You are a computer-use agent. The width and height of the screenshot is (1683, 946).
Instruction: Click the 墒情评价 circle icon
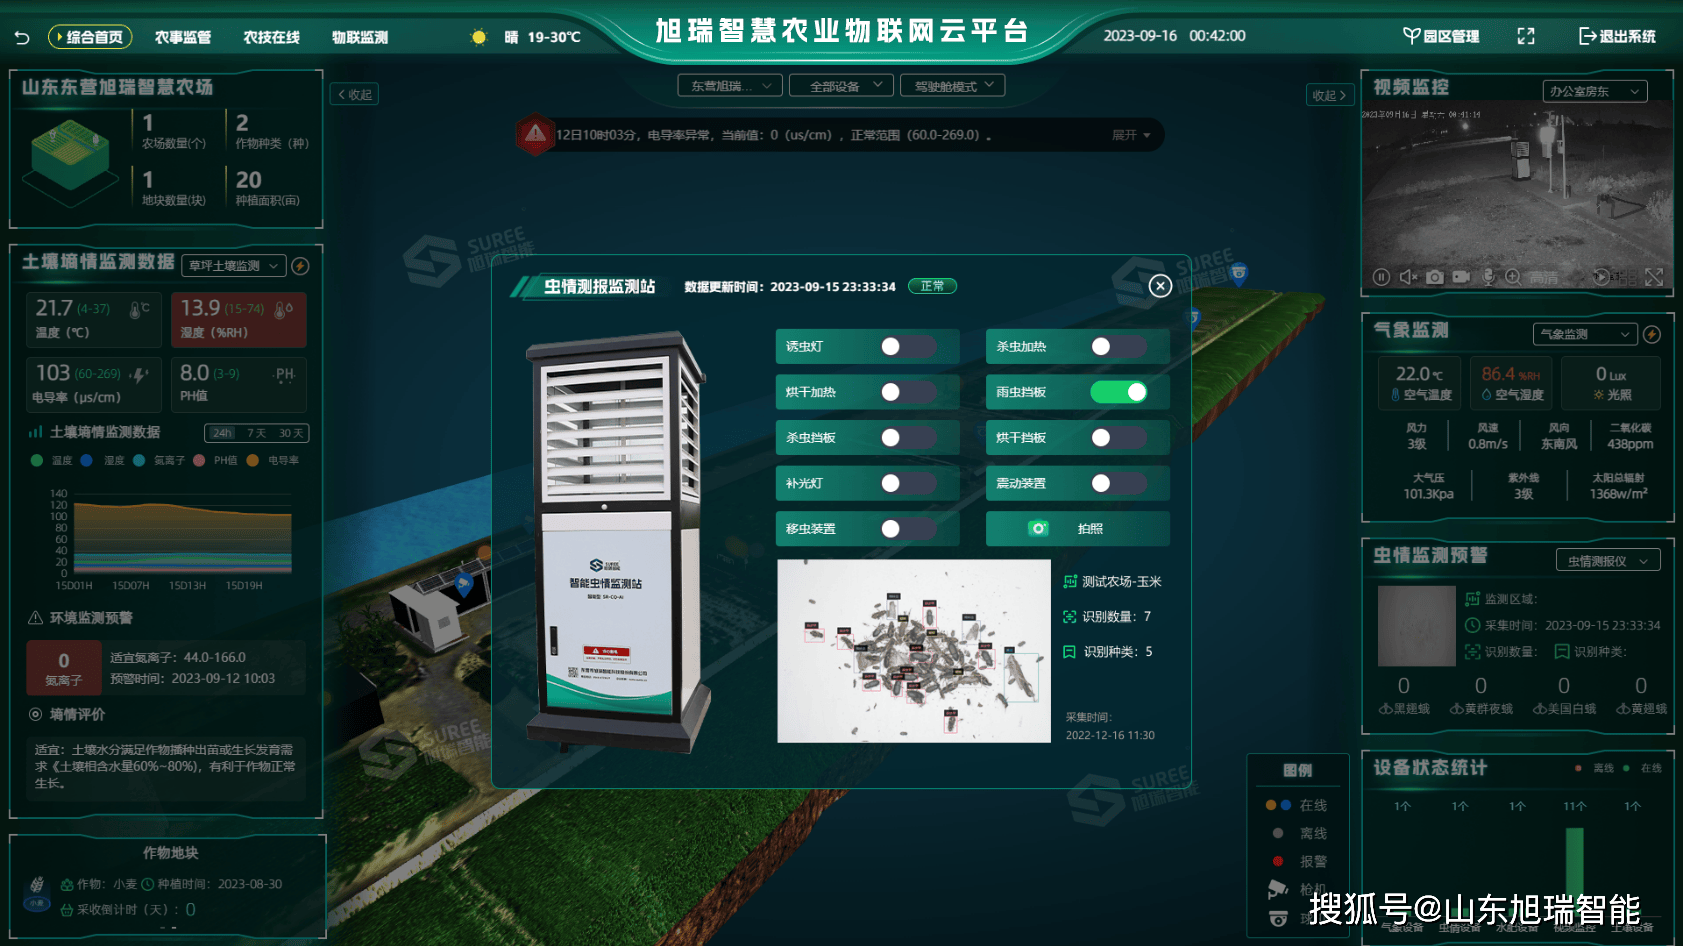(x=35, y=714)
